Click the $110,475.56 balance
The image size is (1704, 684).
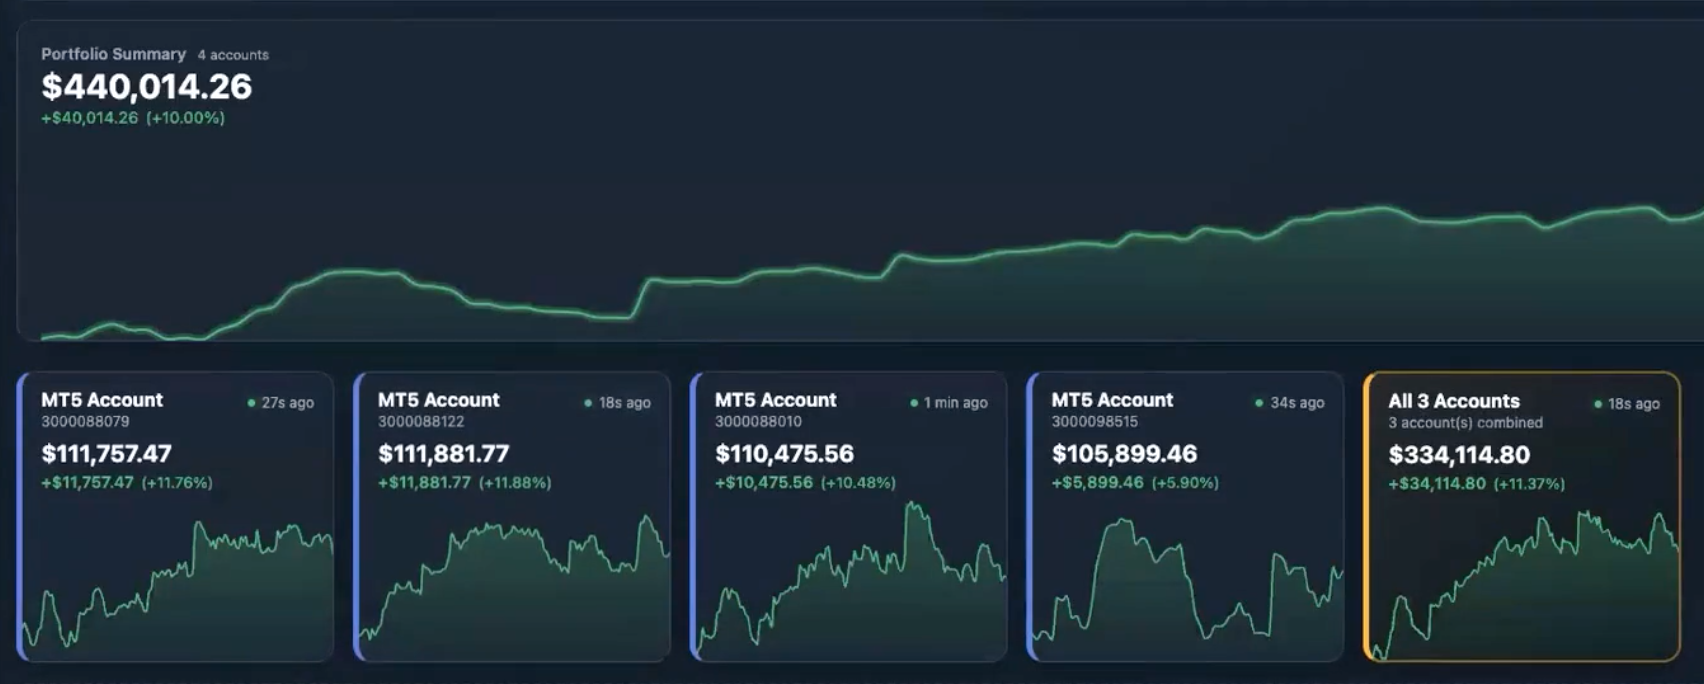[784, 454]
